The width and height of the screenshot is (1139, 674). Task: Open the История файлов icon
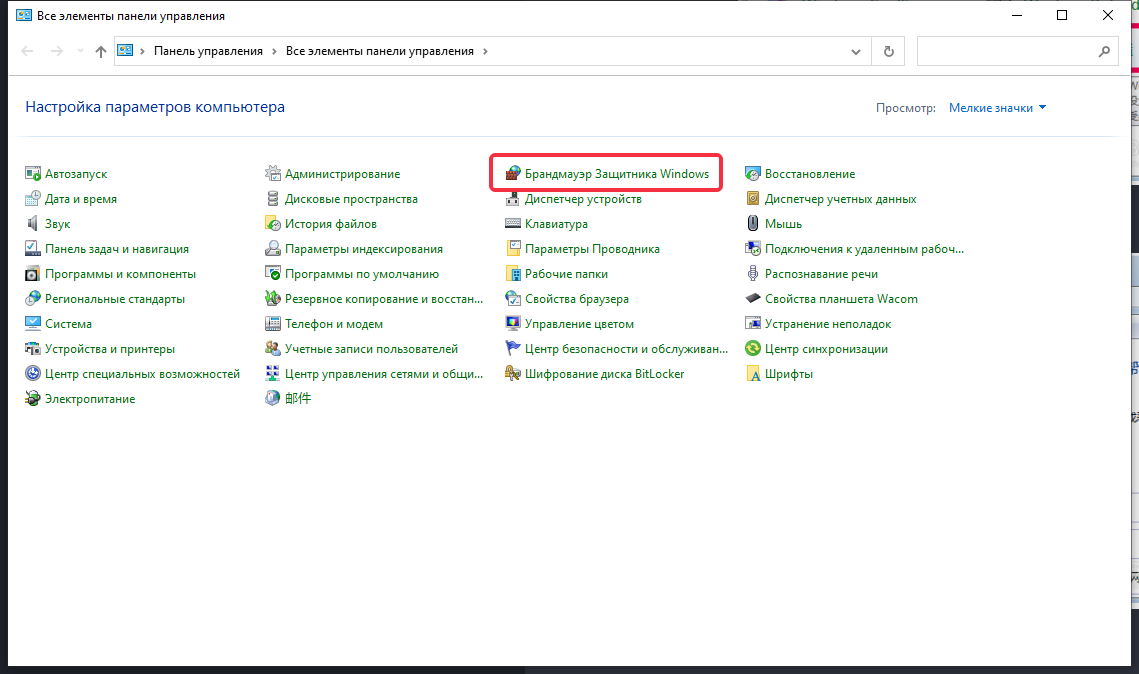[x=272, y=224]
